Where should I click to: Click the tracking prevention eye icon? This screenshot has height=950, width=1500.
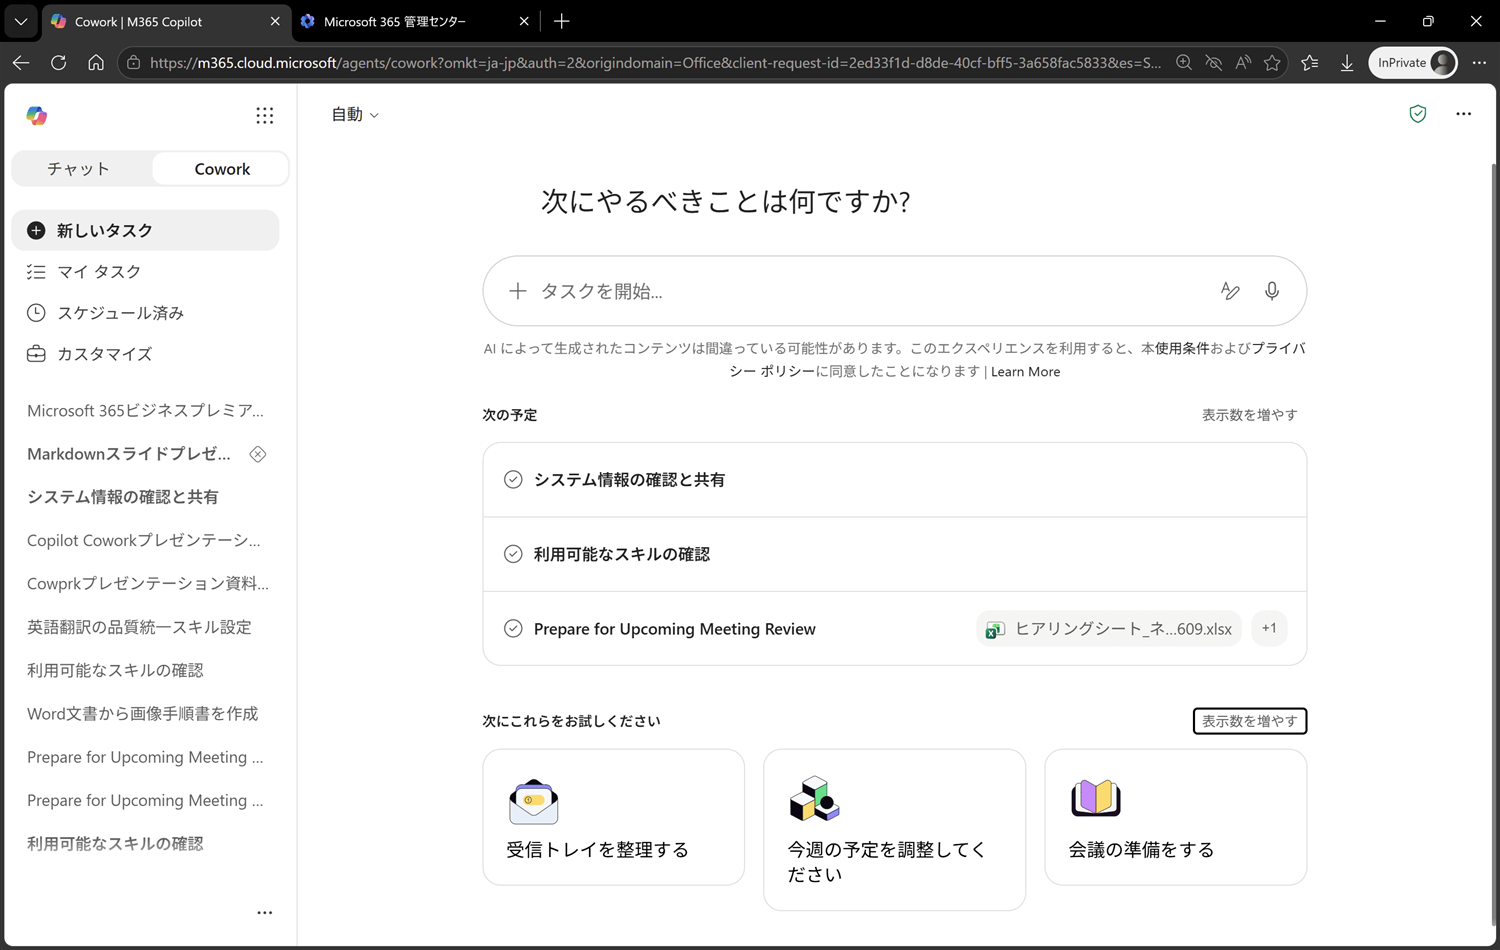pyautogui.click(x=1213, y=63)
